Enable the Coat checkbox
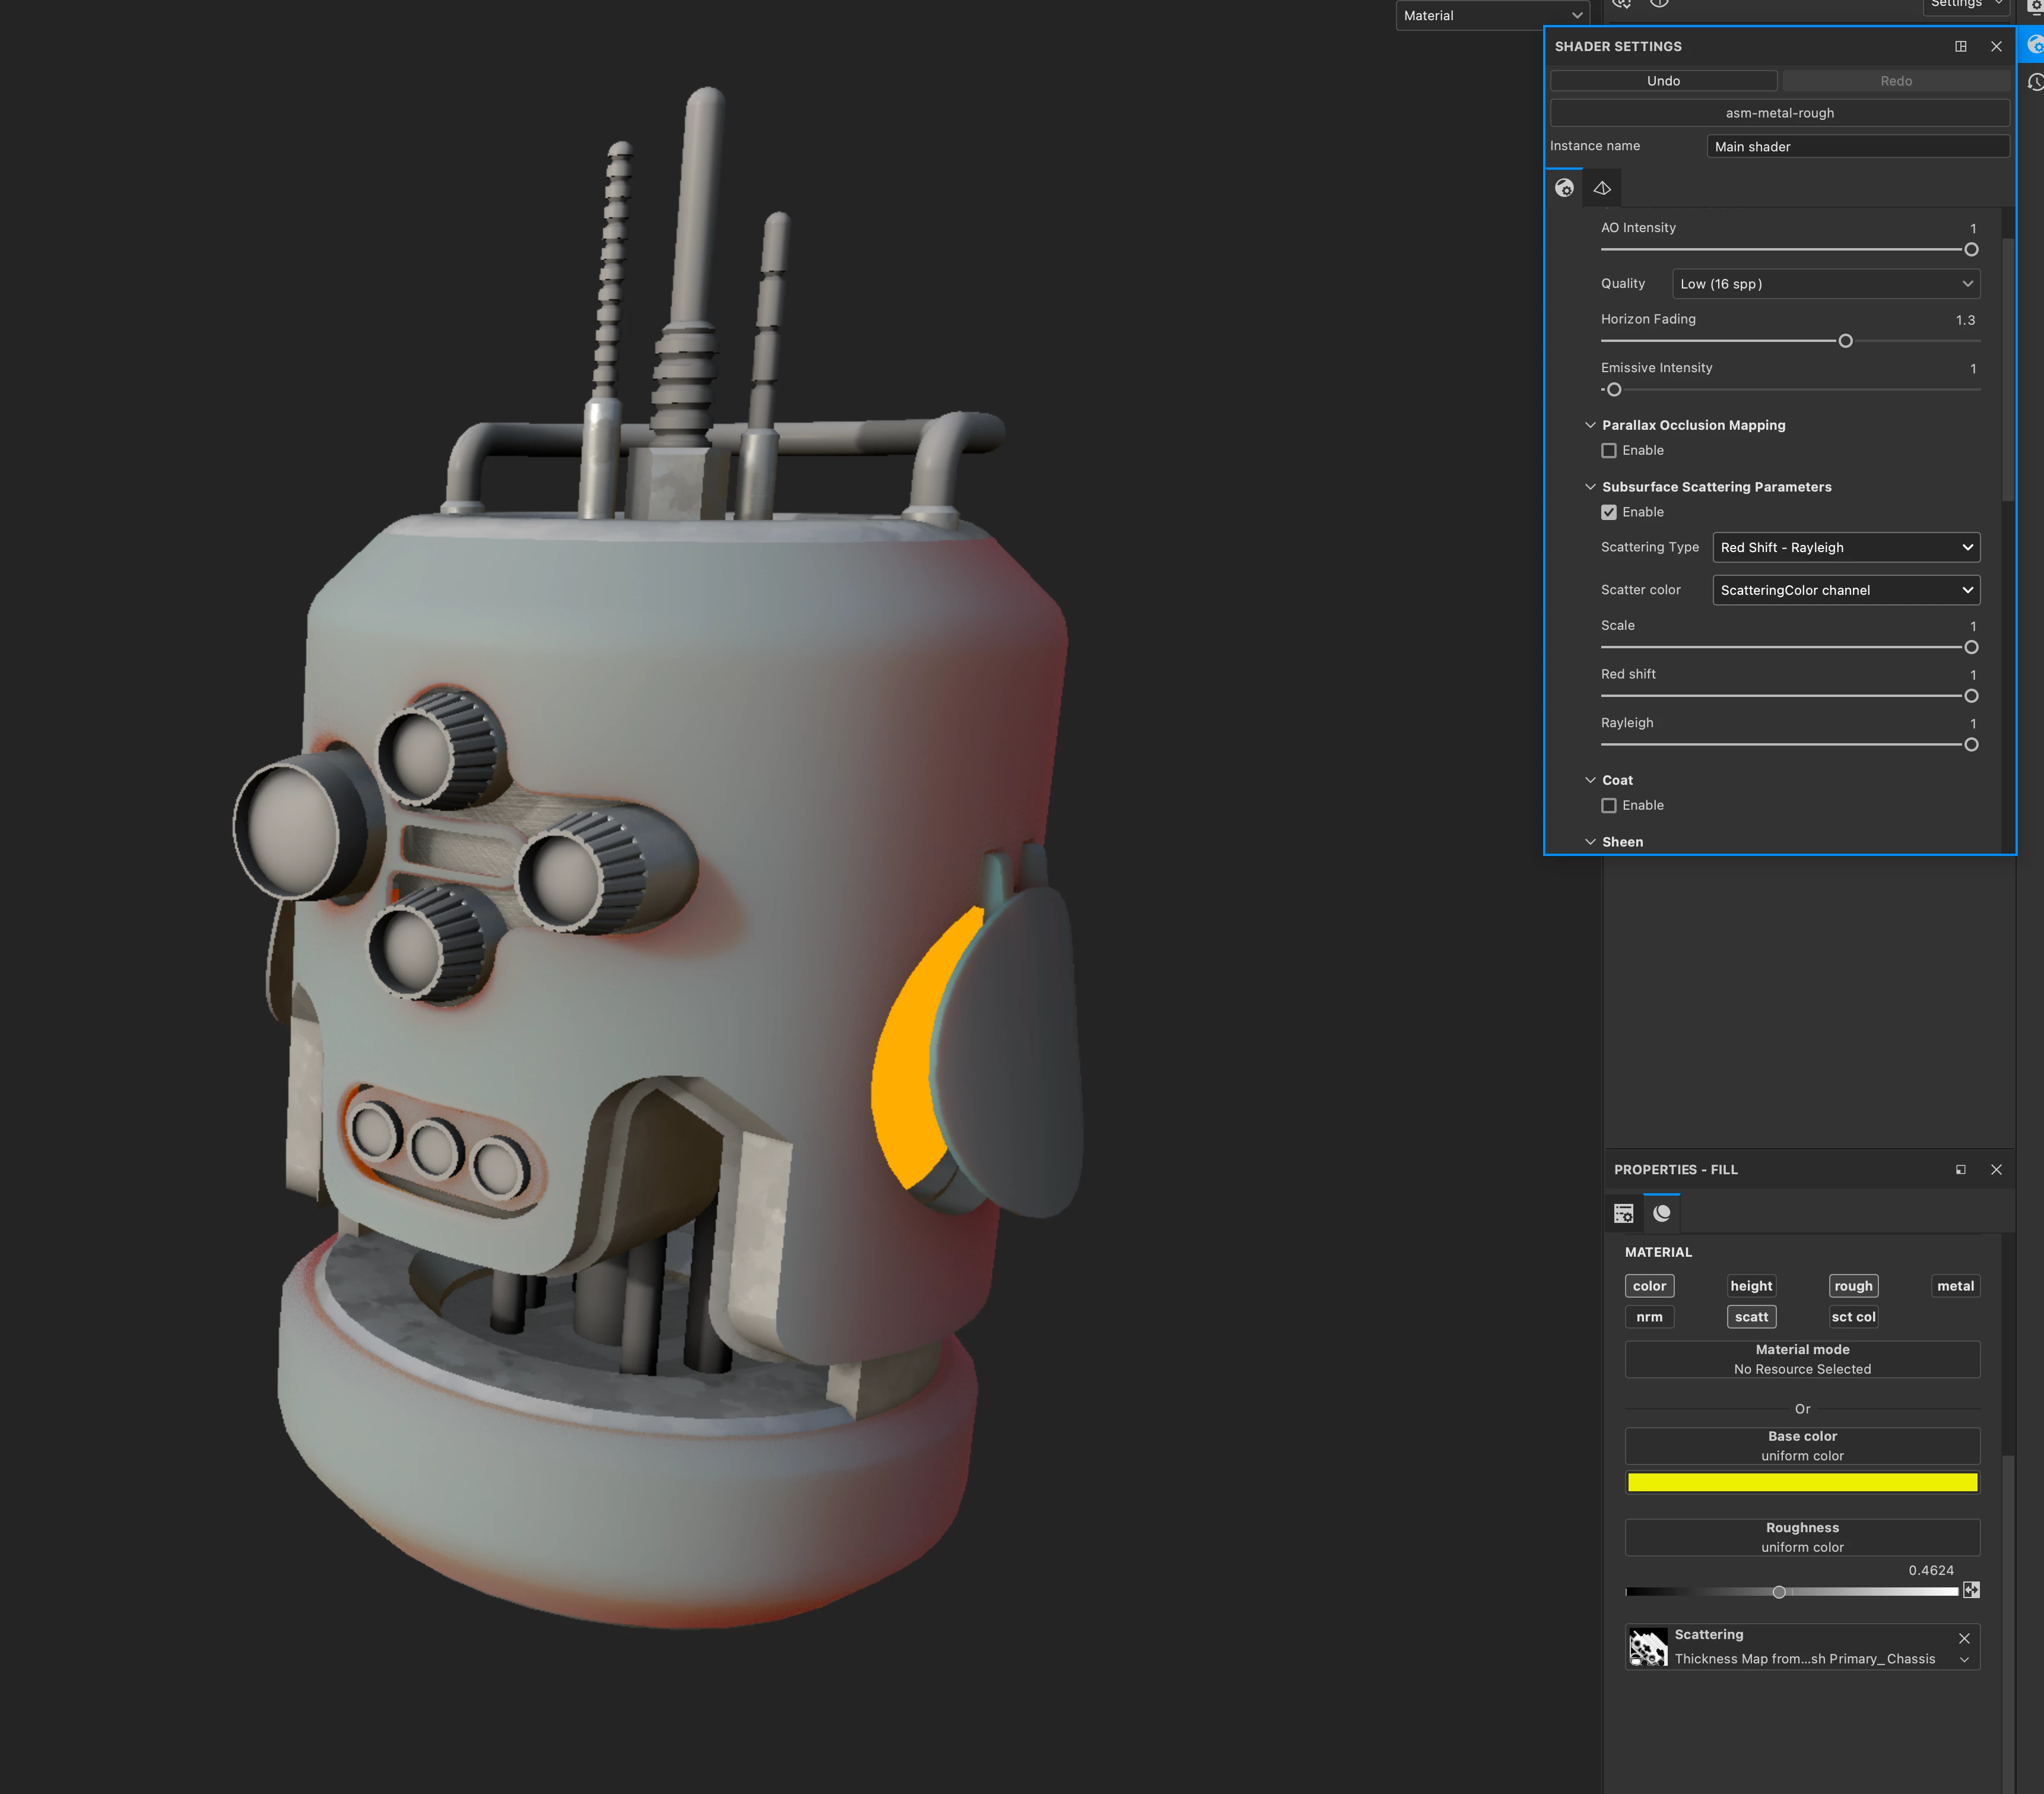Image resolution: width=2044 pixels, height=1794 pixels. pyautogui.click(x=1609, y=806)
